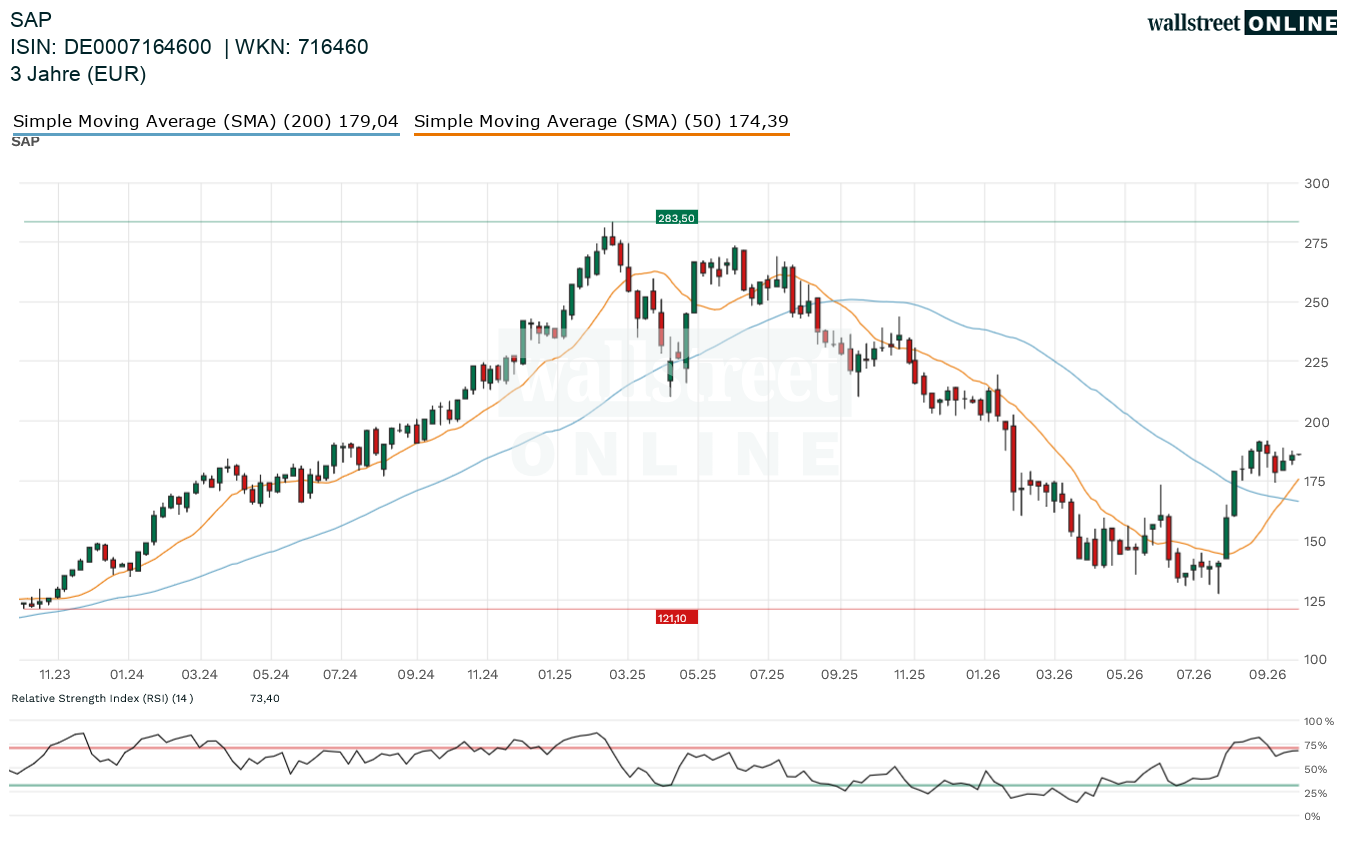Screen dimensions: 1349x843
Task: Click the 07.24 date axis label
Action: (341, 675)
